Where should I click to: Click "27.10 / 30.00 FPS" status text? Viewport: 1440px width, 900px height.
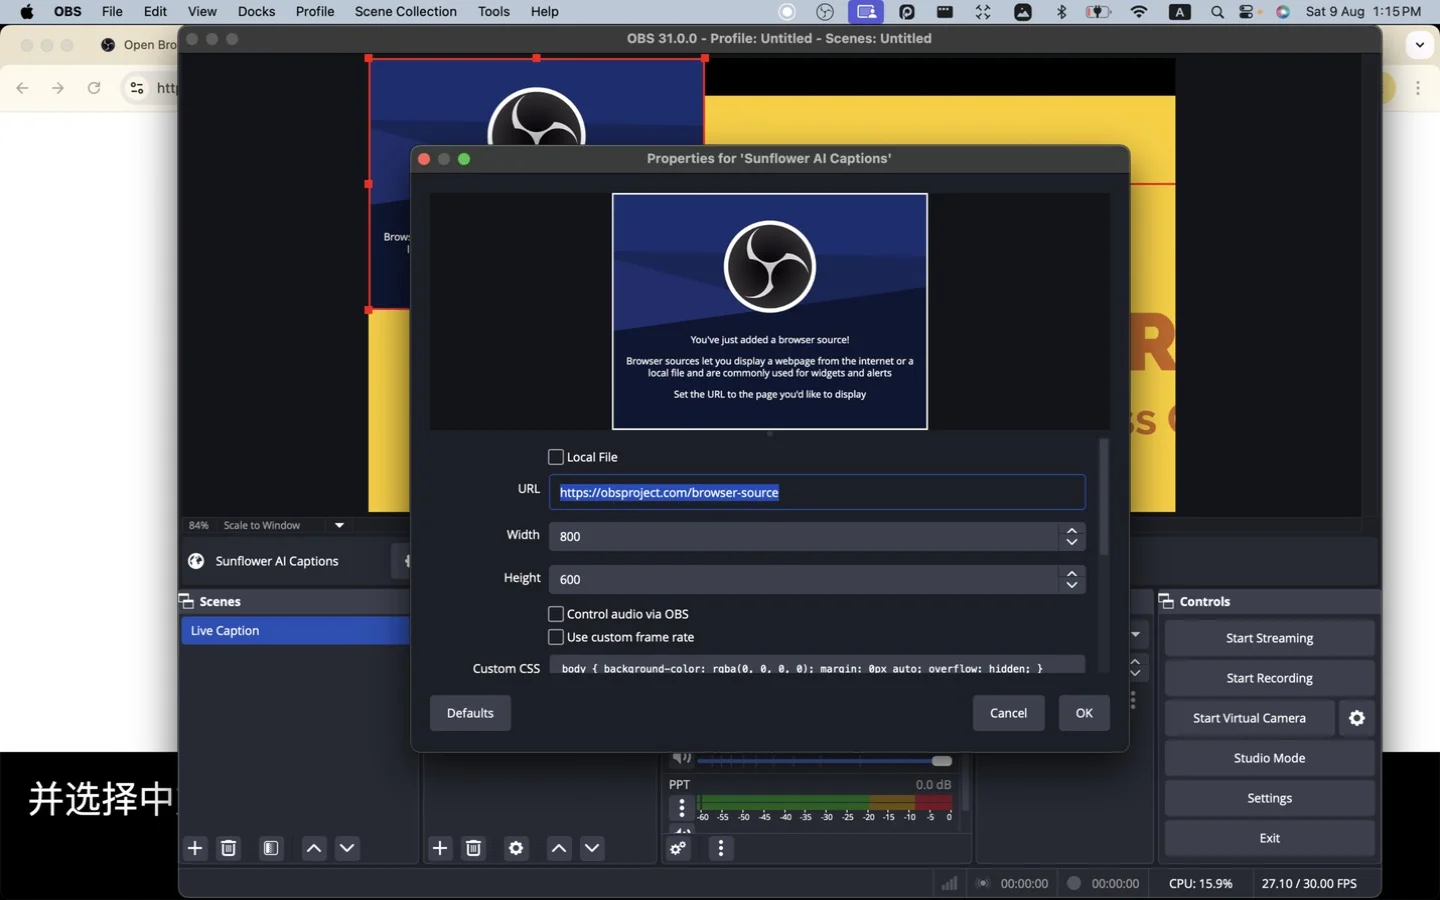click(1309, 883)
